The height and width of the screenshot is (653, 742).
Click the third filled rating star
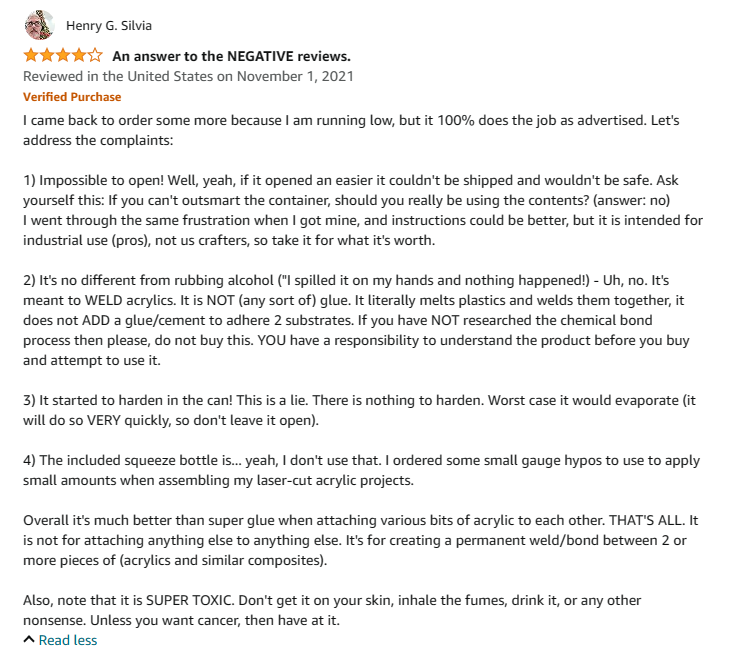pyautogui.click(x=63, y=55)
